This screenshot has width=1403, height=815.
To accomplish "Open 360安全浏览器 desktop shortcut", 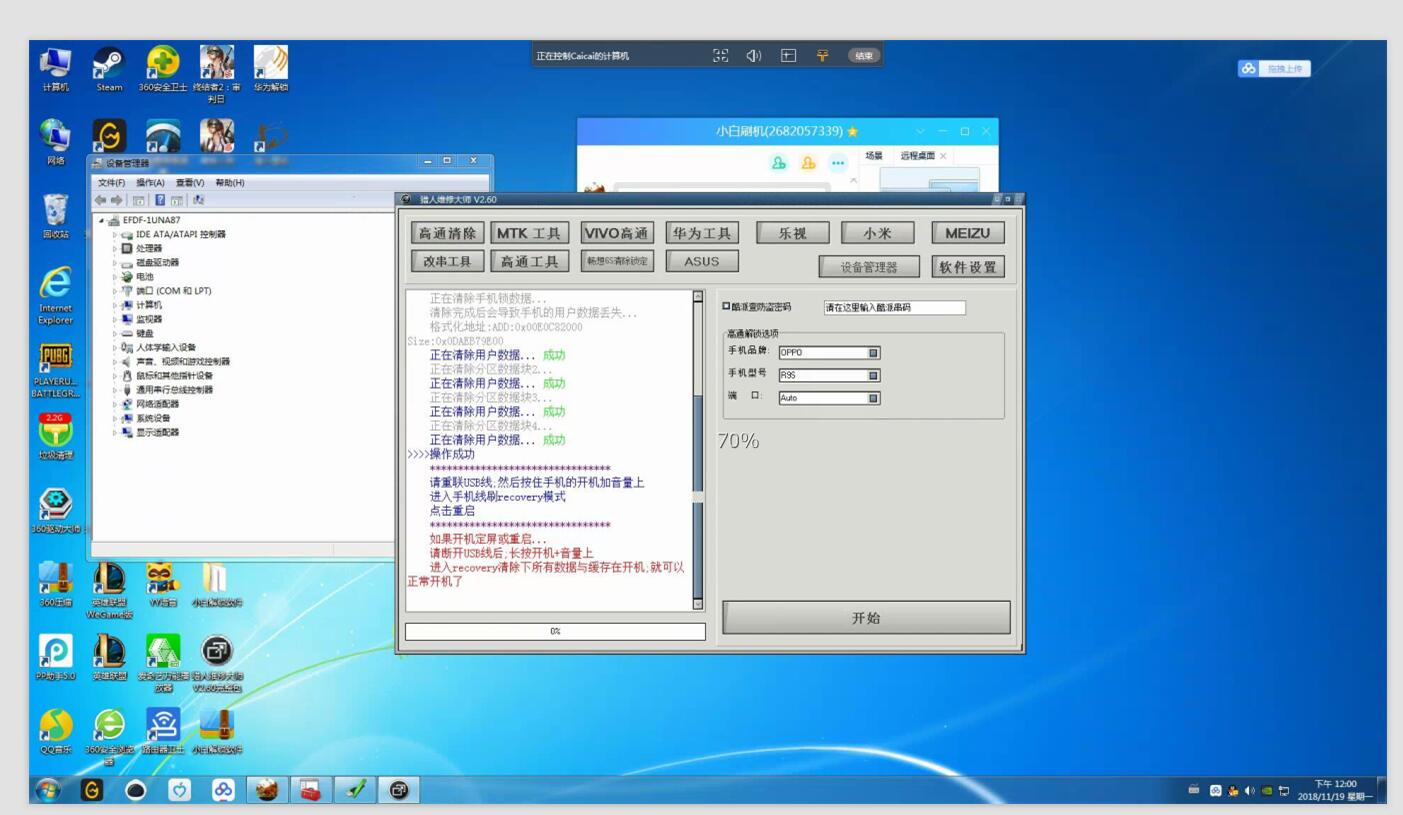I will pos(109,737).
